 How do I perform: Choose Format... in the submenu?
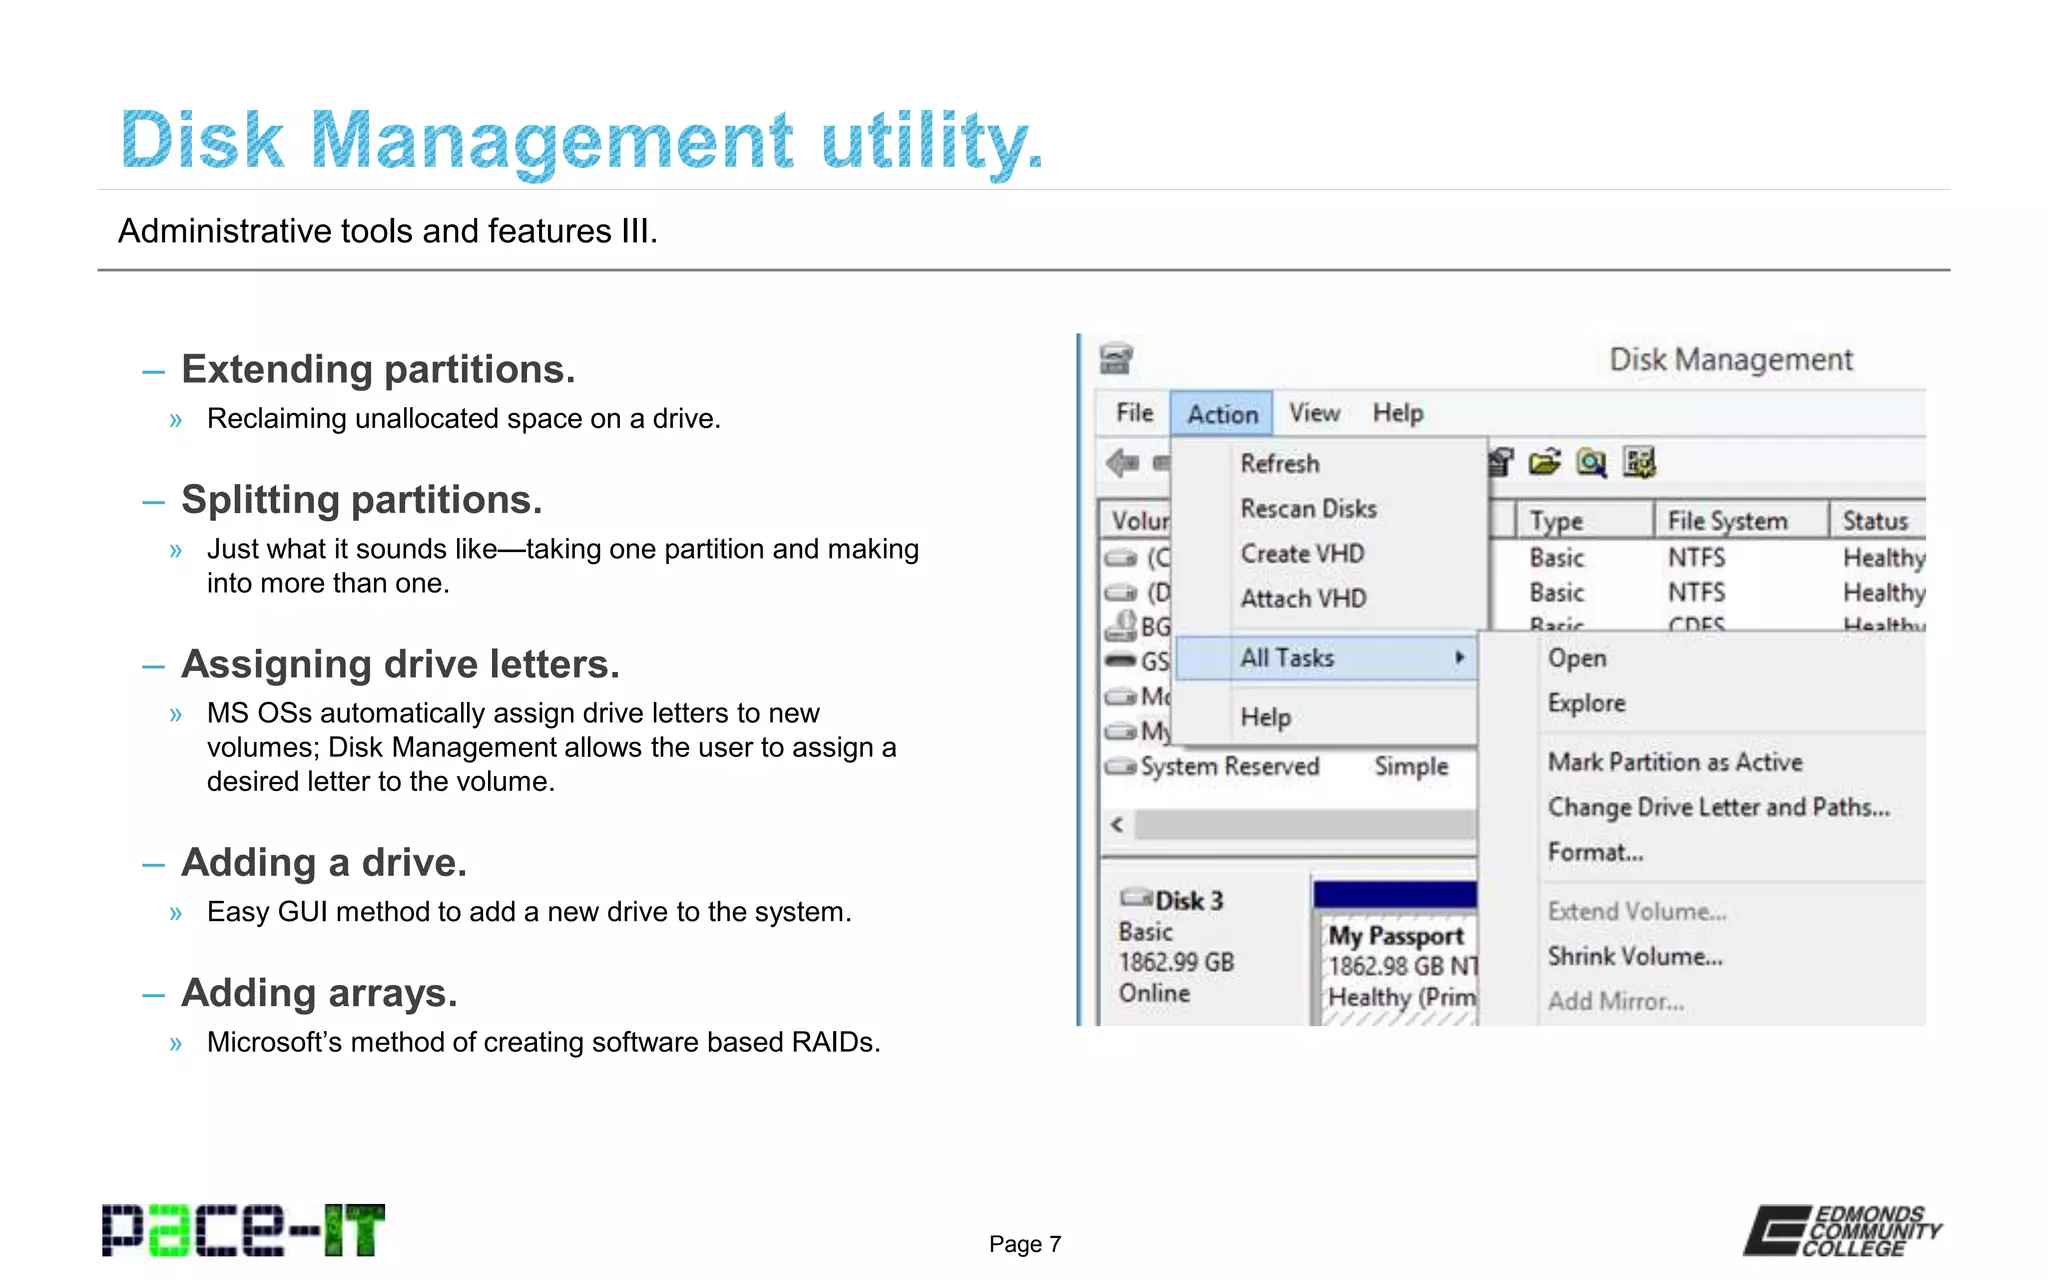(1595, 852)
